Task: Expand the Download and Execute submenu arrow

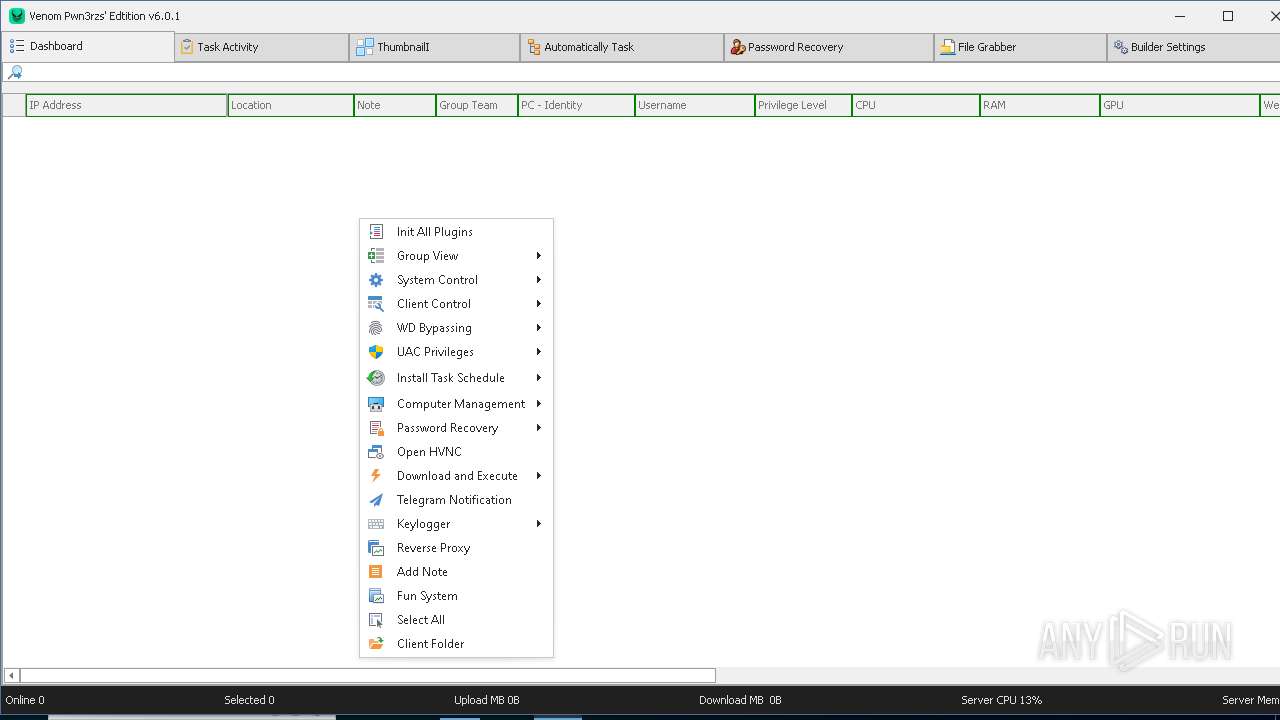Action: pos(538,476)
